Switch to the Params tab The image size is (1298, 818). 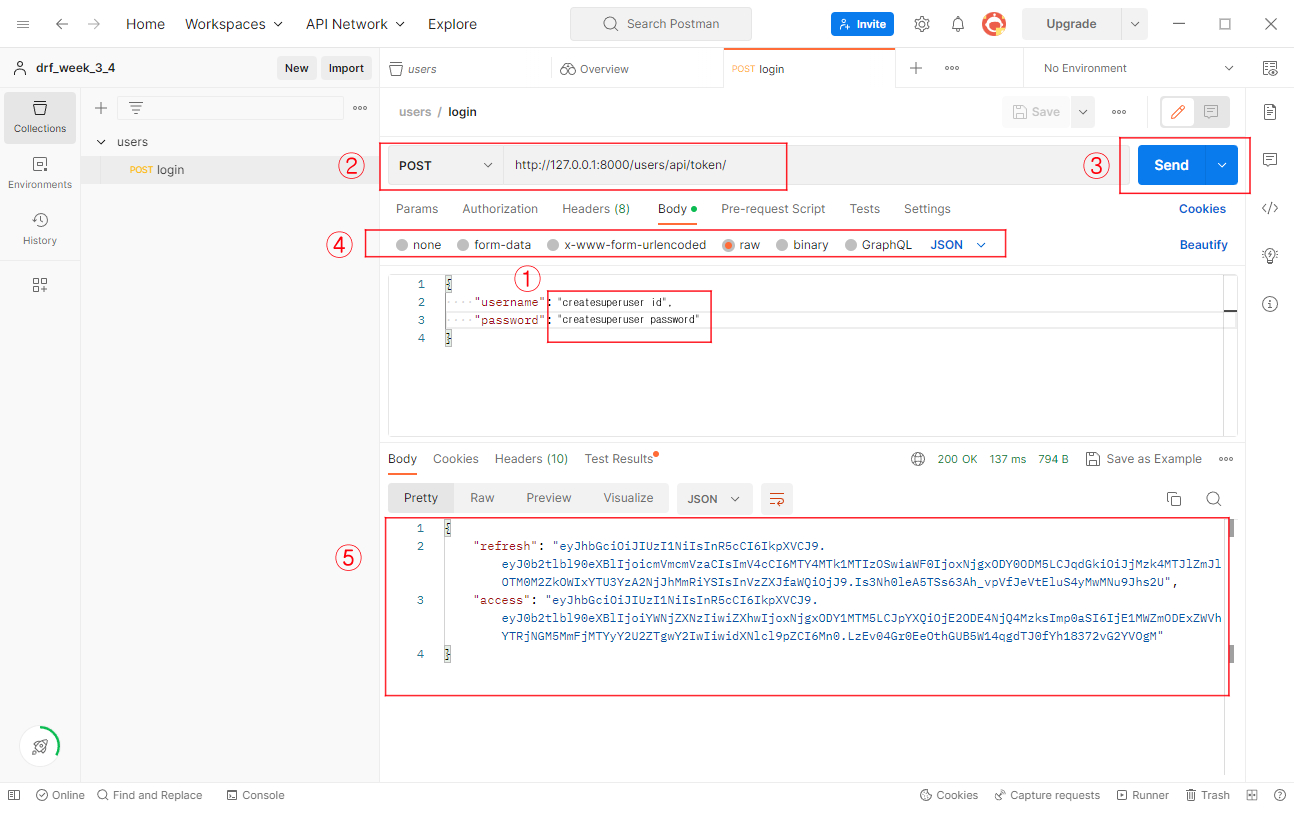417,209
